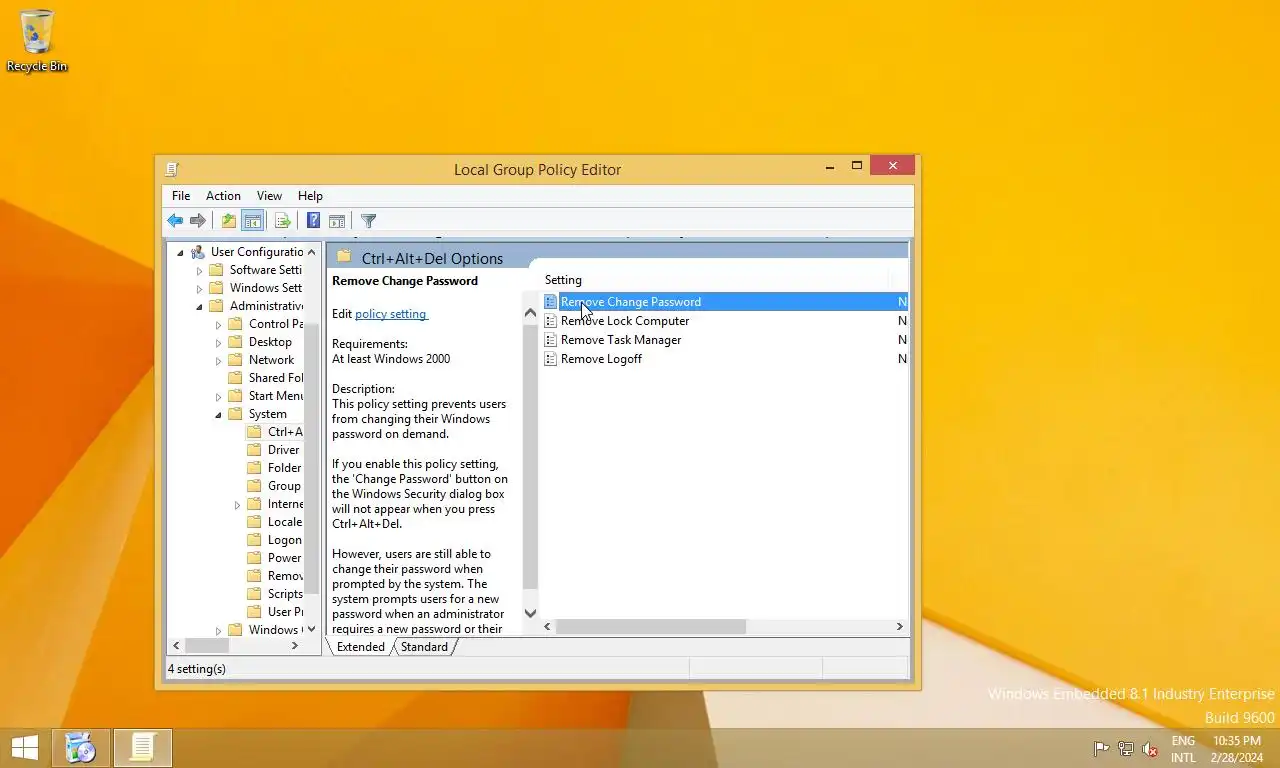
Task: Expand the Internet tree node under System
Action: click(x=237, y=504)
